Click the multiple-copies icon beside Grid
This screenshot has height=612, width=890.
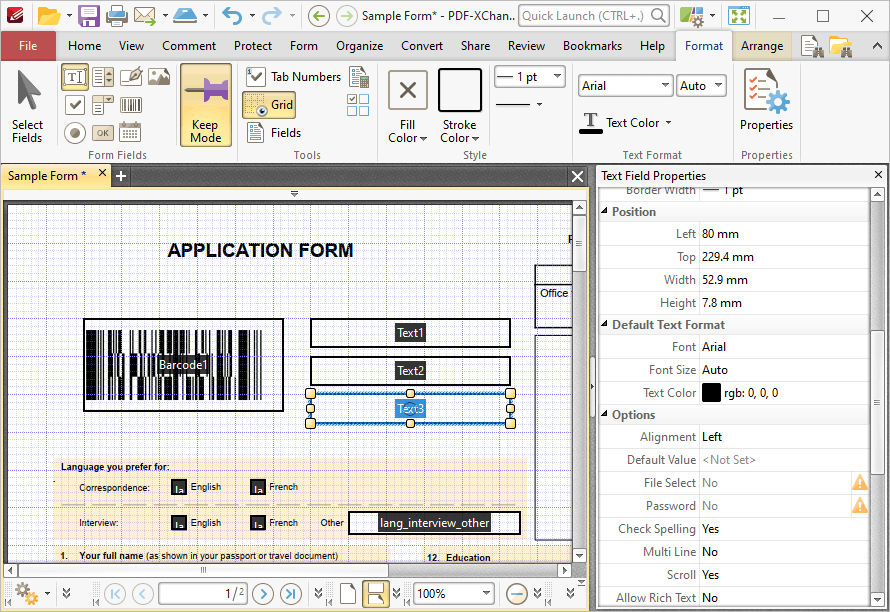pyautogui.click(x=358, y=105)
